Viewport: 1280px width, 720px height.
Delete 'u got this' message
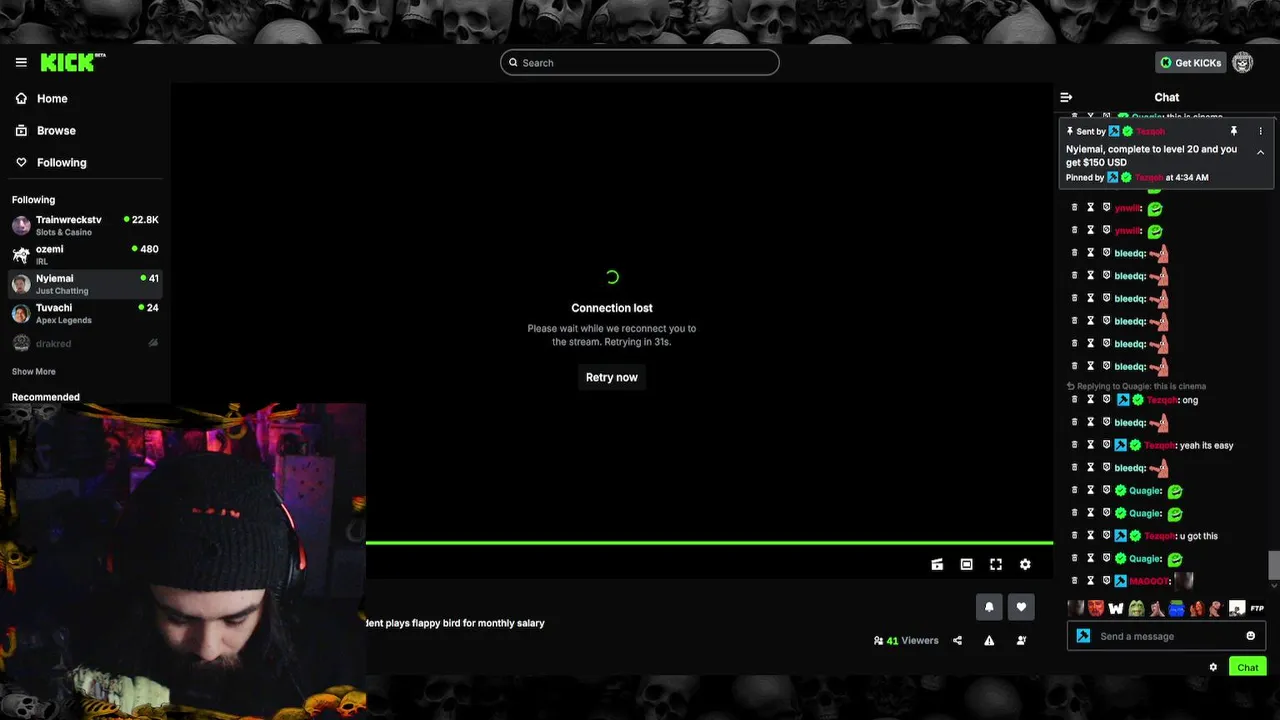[1075, 535]
